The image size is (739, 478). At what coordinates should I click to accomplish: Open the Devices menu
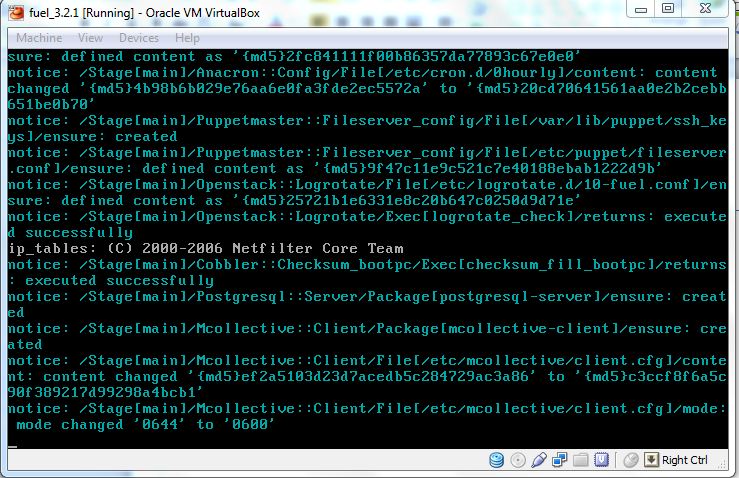[x=139, y=38]
